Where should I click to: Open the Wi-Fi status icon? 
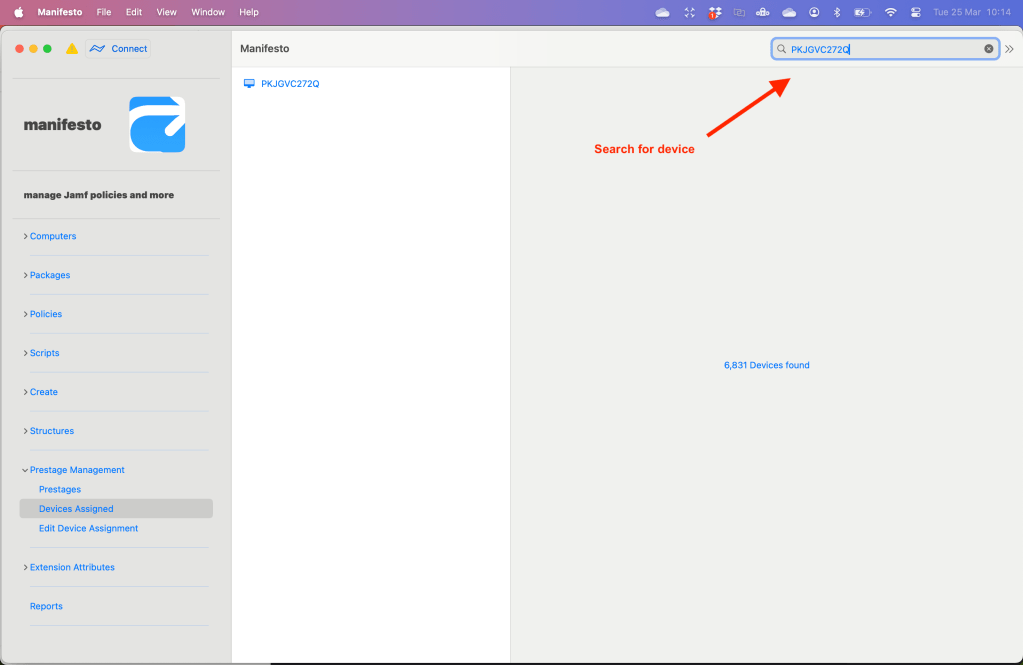pos(890,12)
